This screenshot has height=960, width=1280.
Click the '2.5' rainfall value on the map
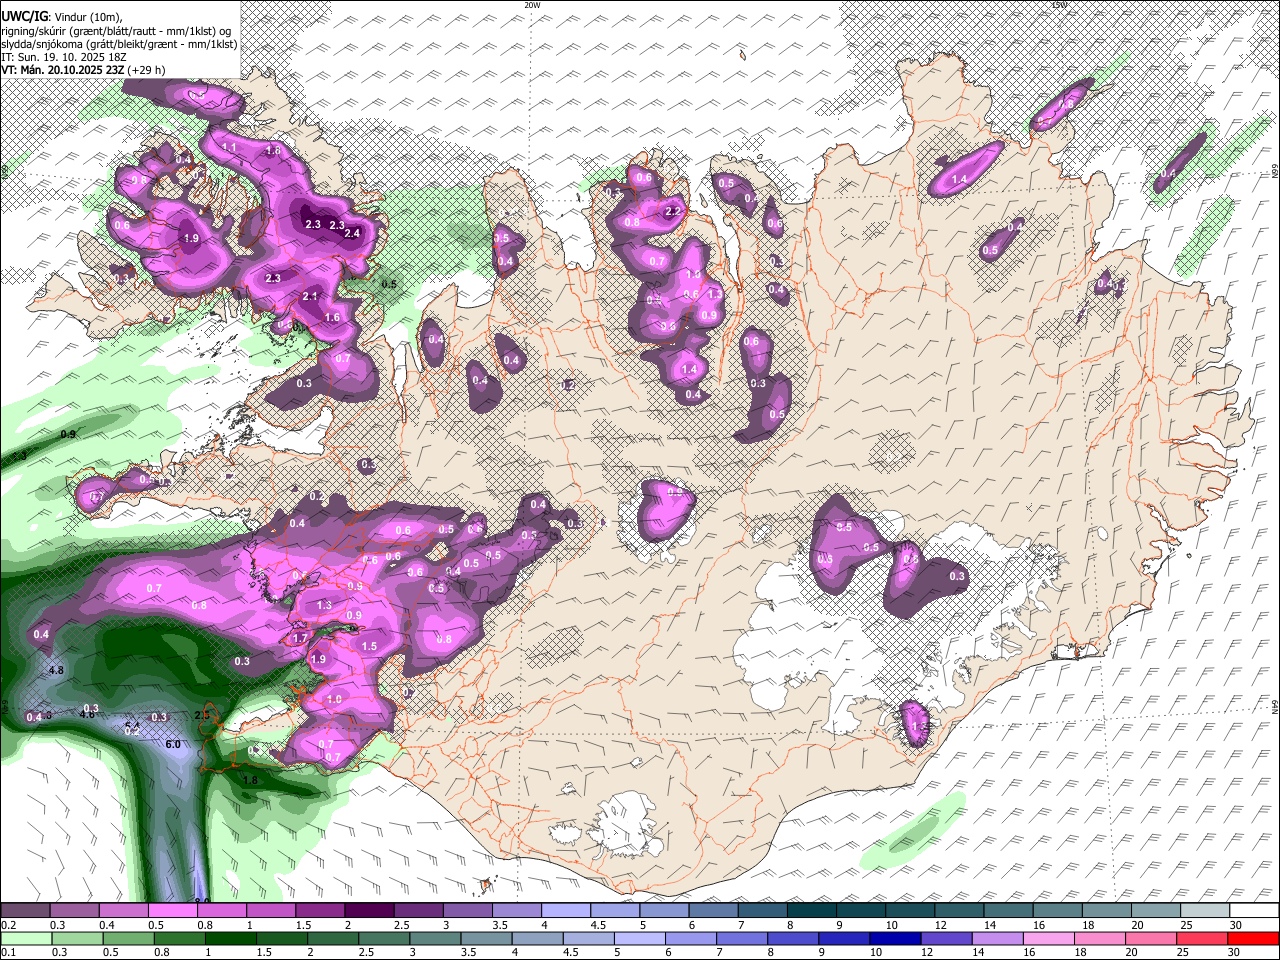(201, 715)
